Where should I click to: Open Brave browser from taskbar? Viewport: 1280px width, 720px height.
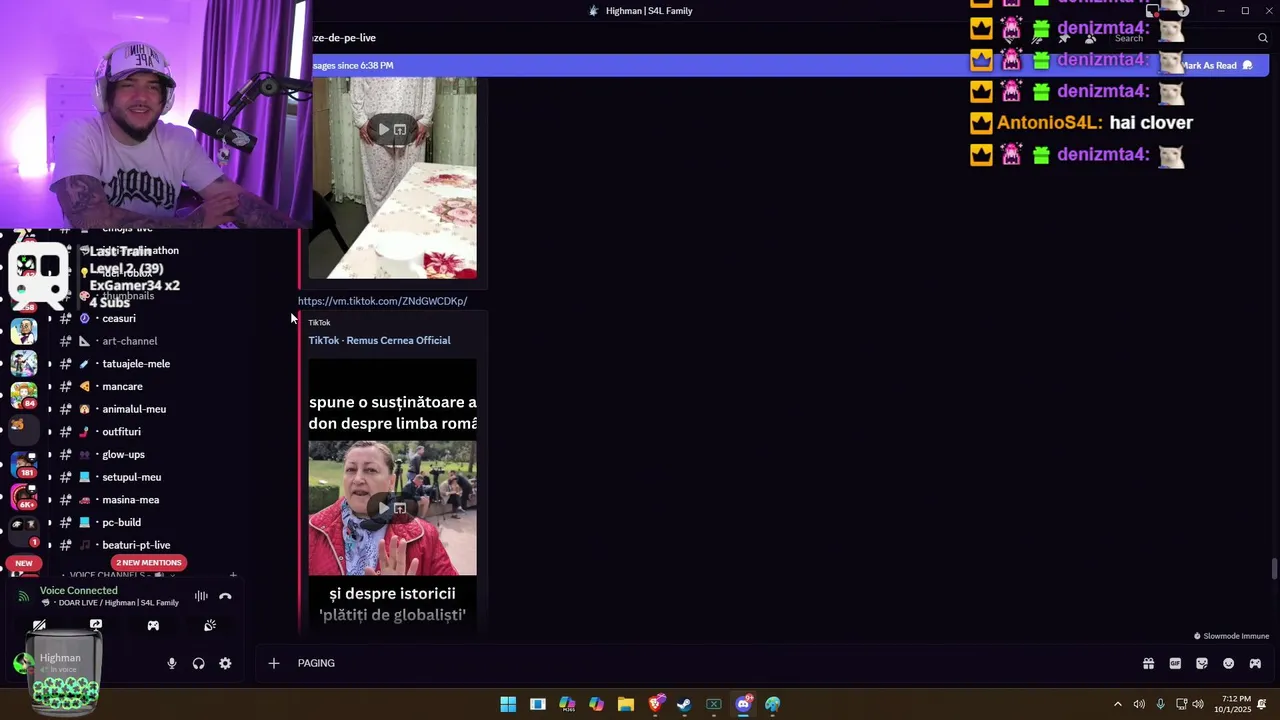655,704
